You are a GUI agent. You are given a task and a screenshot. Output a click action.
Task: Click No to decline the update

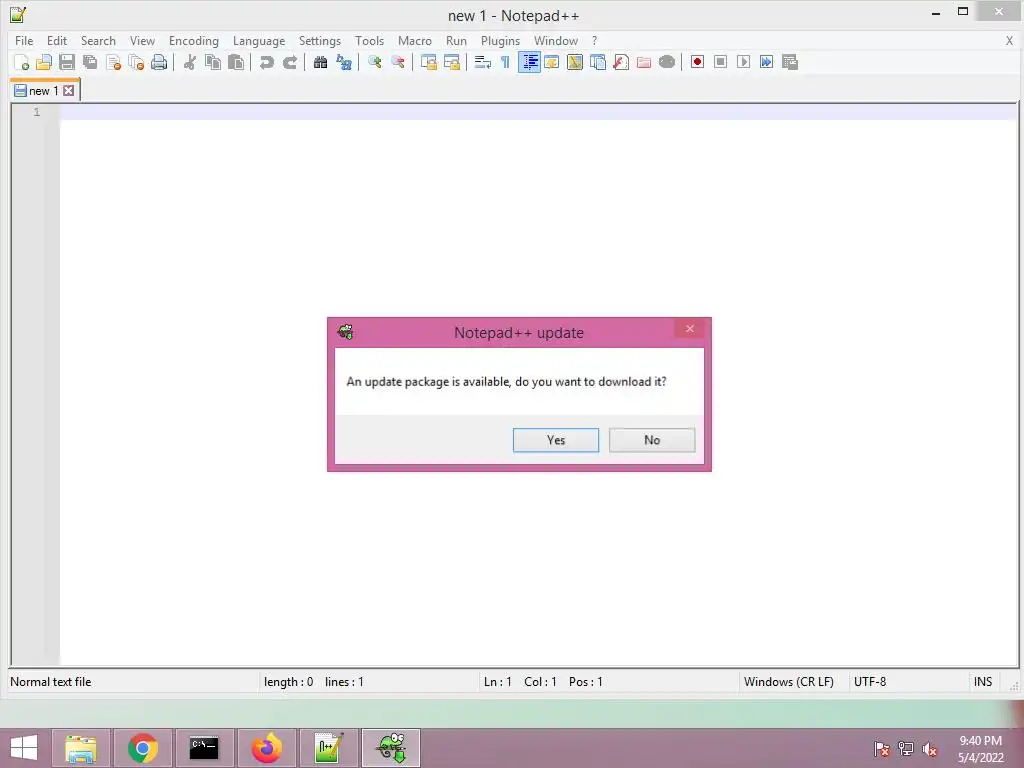coord(652,440)
